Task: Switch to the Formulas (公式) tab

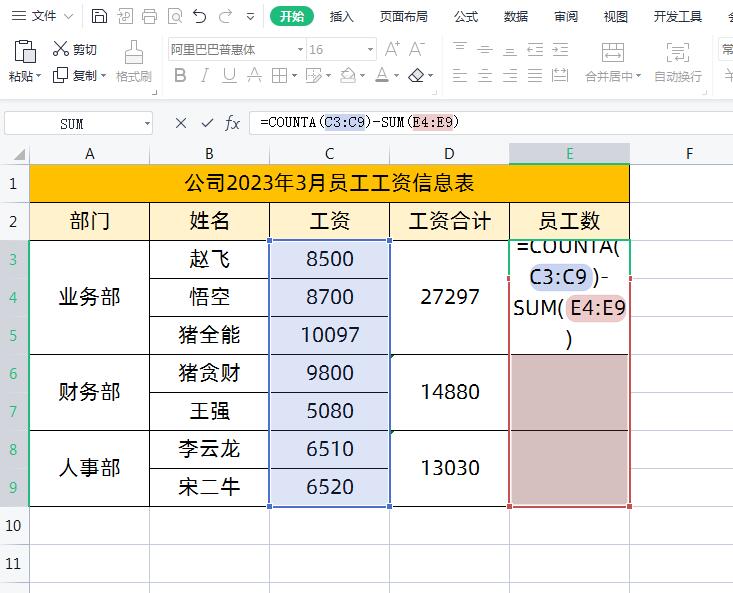Action: point(466,17)
